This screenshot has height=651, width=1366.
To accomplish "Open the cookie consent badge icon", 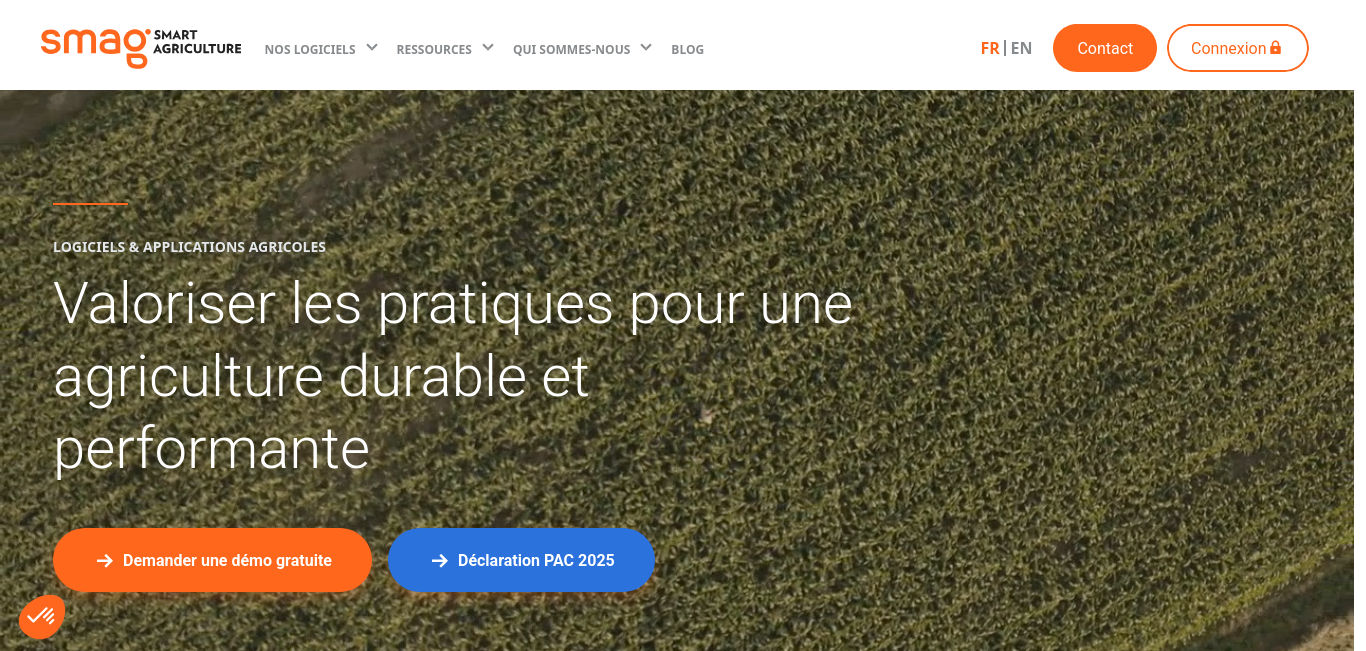I will click(41, 617).
